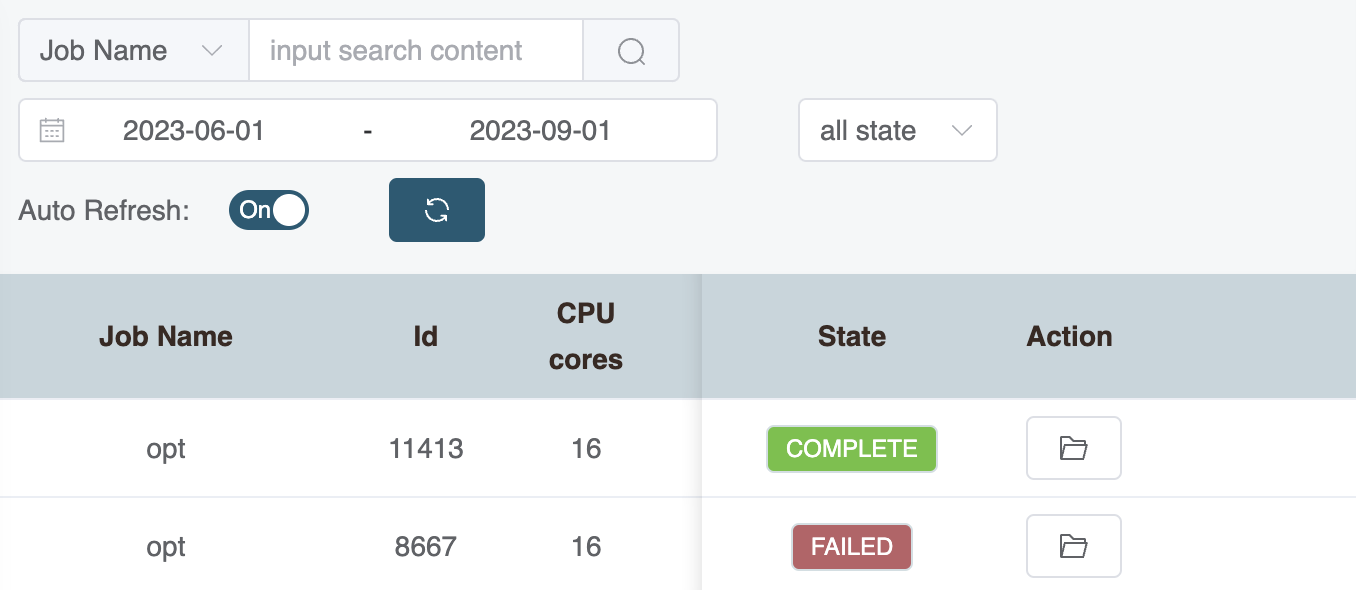Select the job row with Id 8667
The image size is (1356, 590).
[x=426, y=547]
